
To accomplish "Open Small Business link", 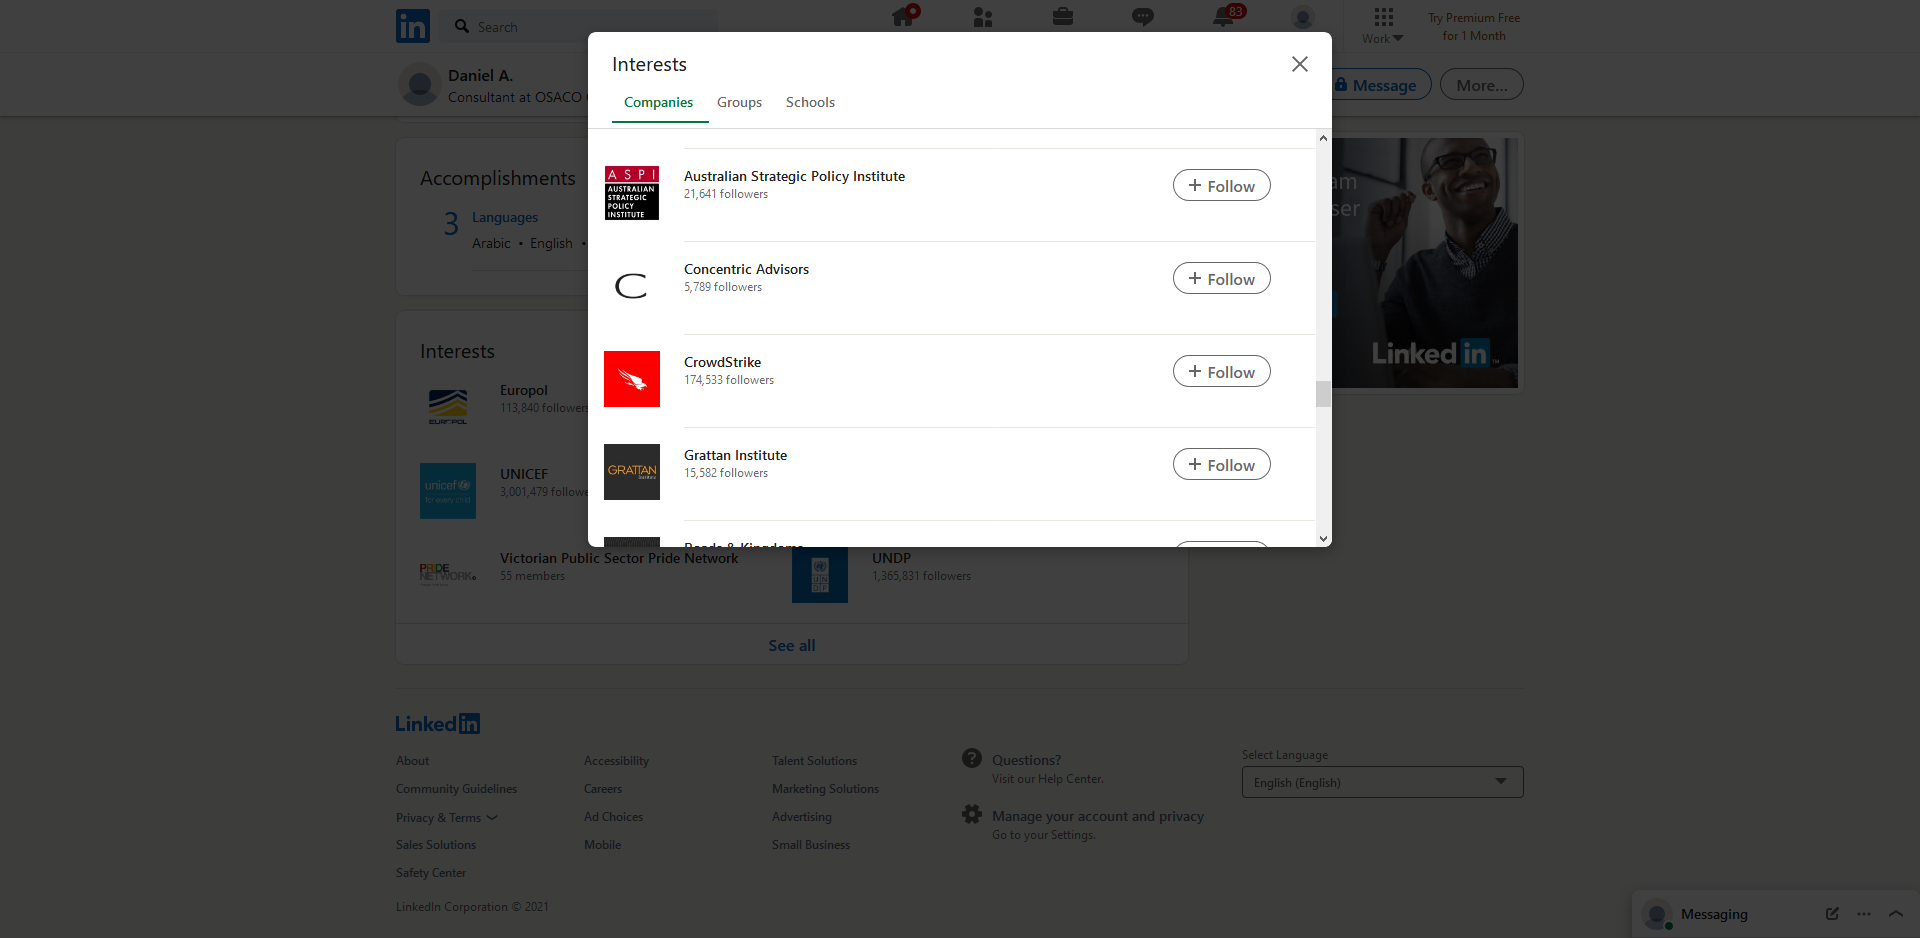I will point(811,845).
